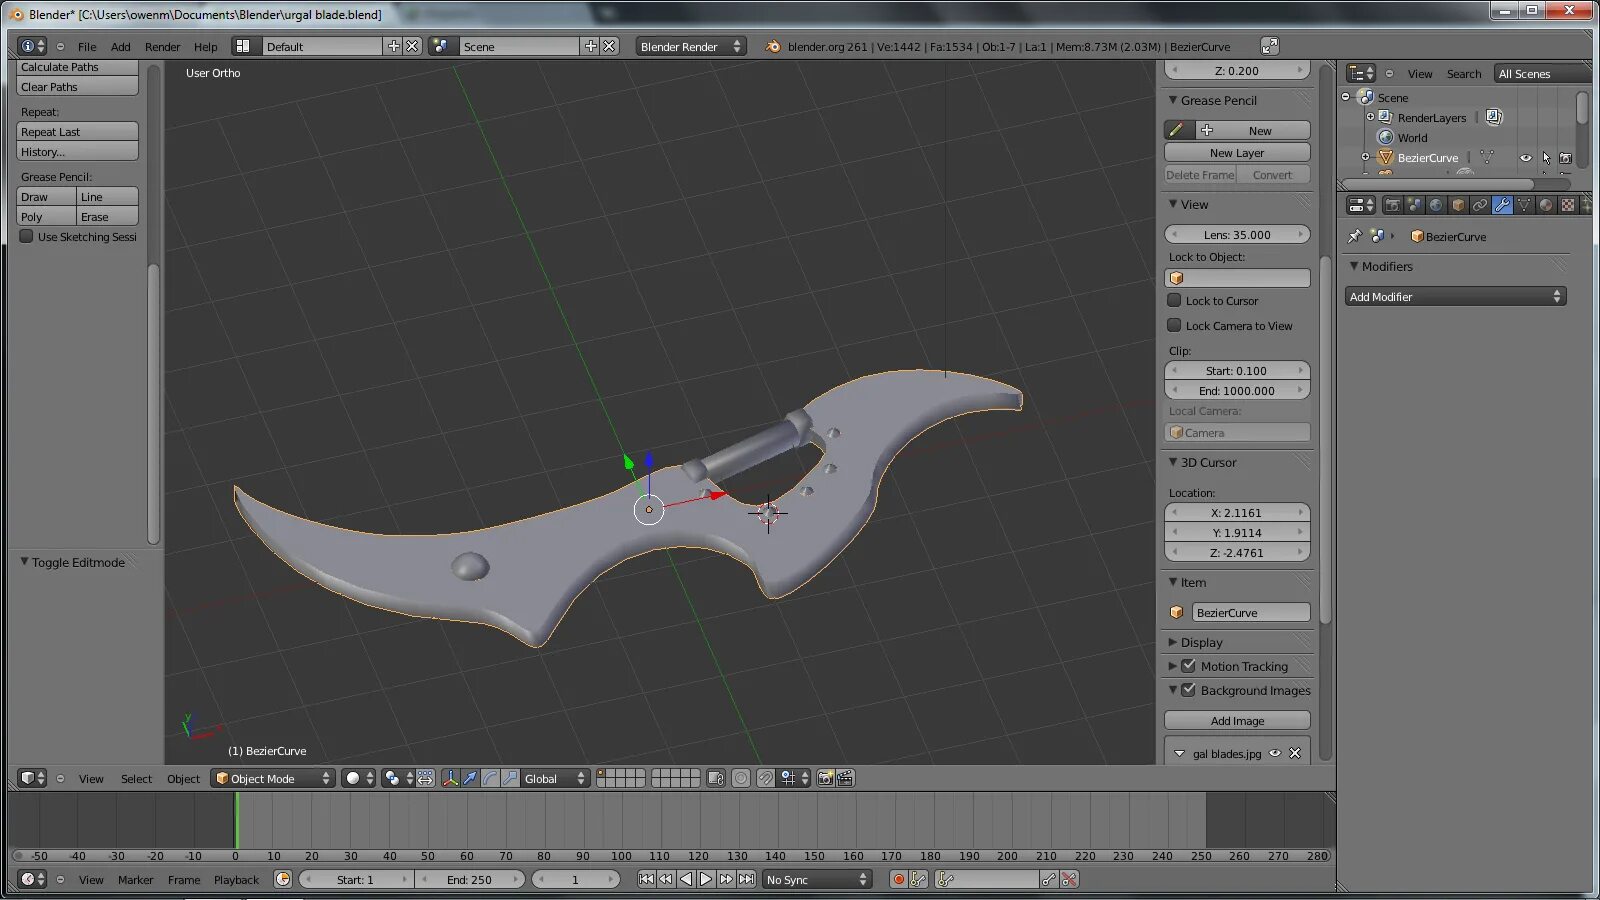Viewport: 1600px width, 900px height.
Task: Check the Lock to Cursor option
Action: coord(1174,300)
